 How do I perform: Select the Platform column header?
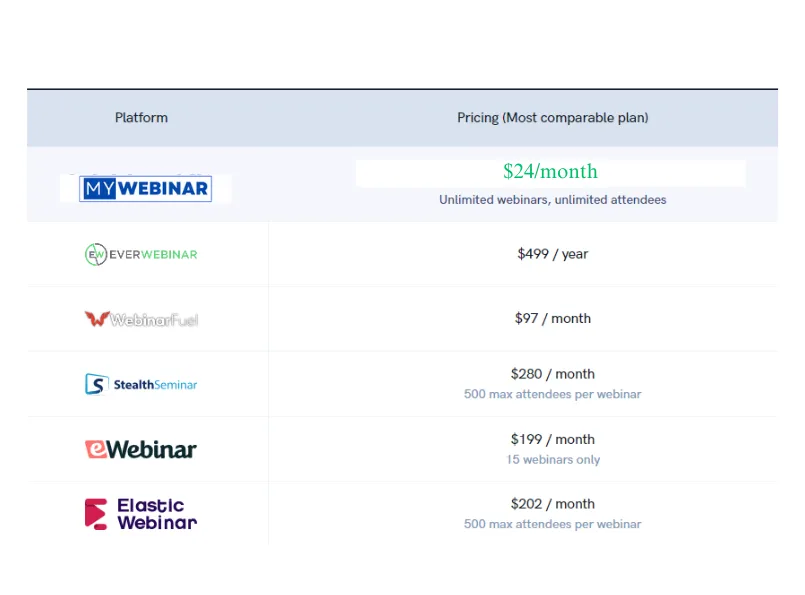pyautogui.click(x=141, y=118)
